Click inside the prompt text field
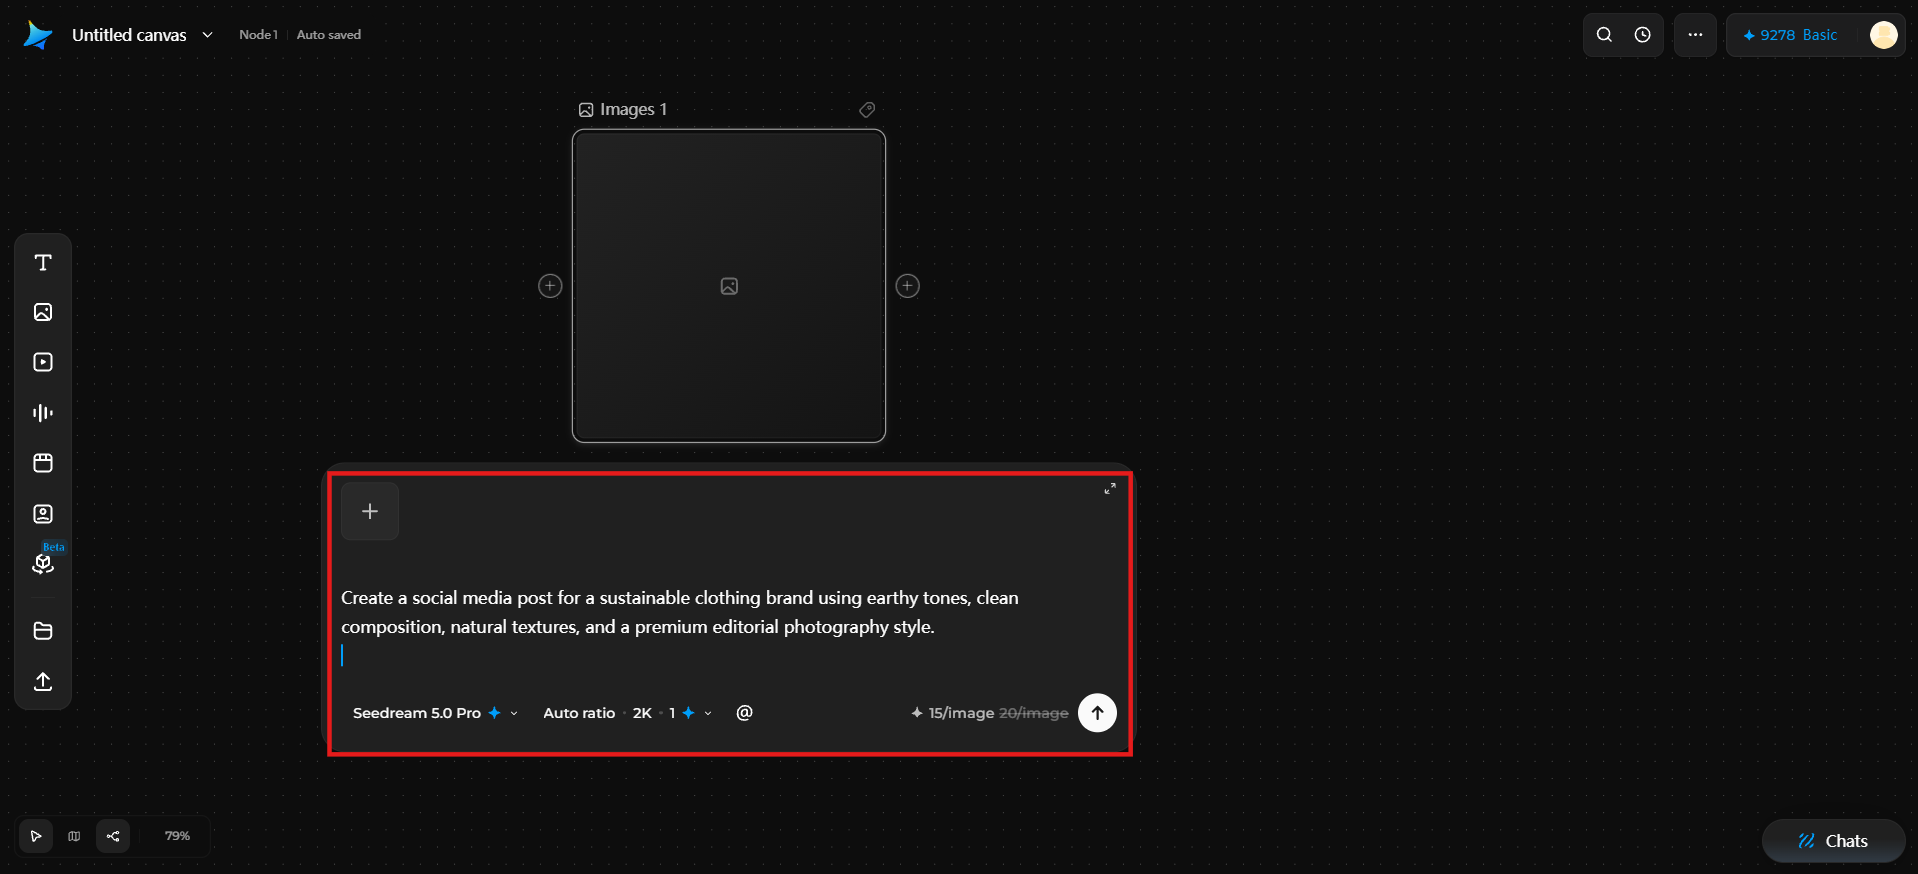1918x874 pixels. tap(729, 626)
